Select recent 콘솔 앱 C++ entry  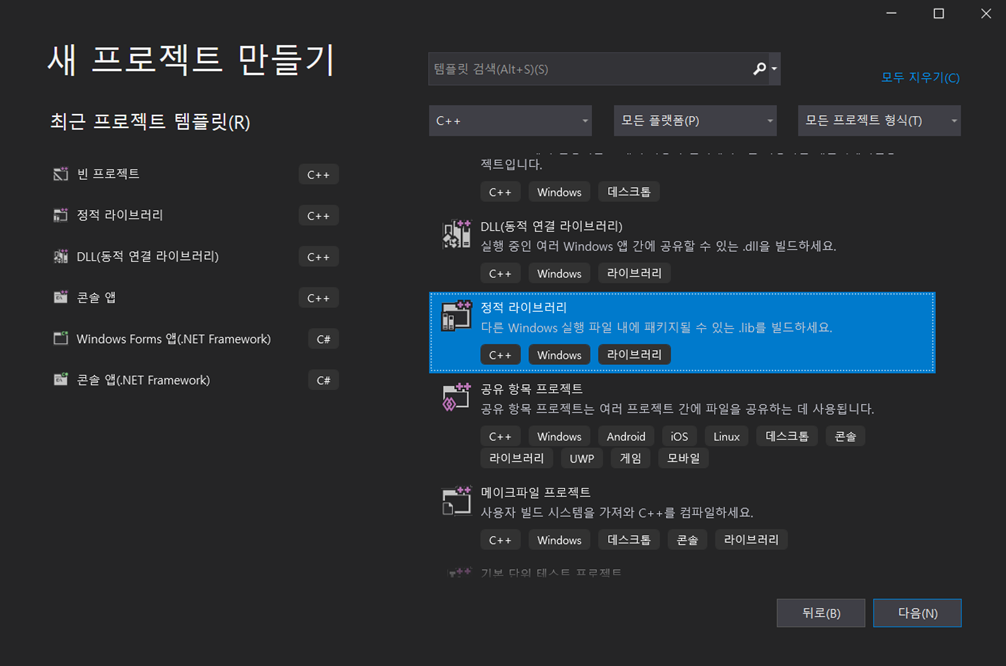96,297
